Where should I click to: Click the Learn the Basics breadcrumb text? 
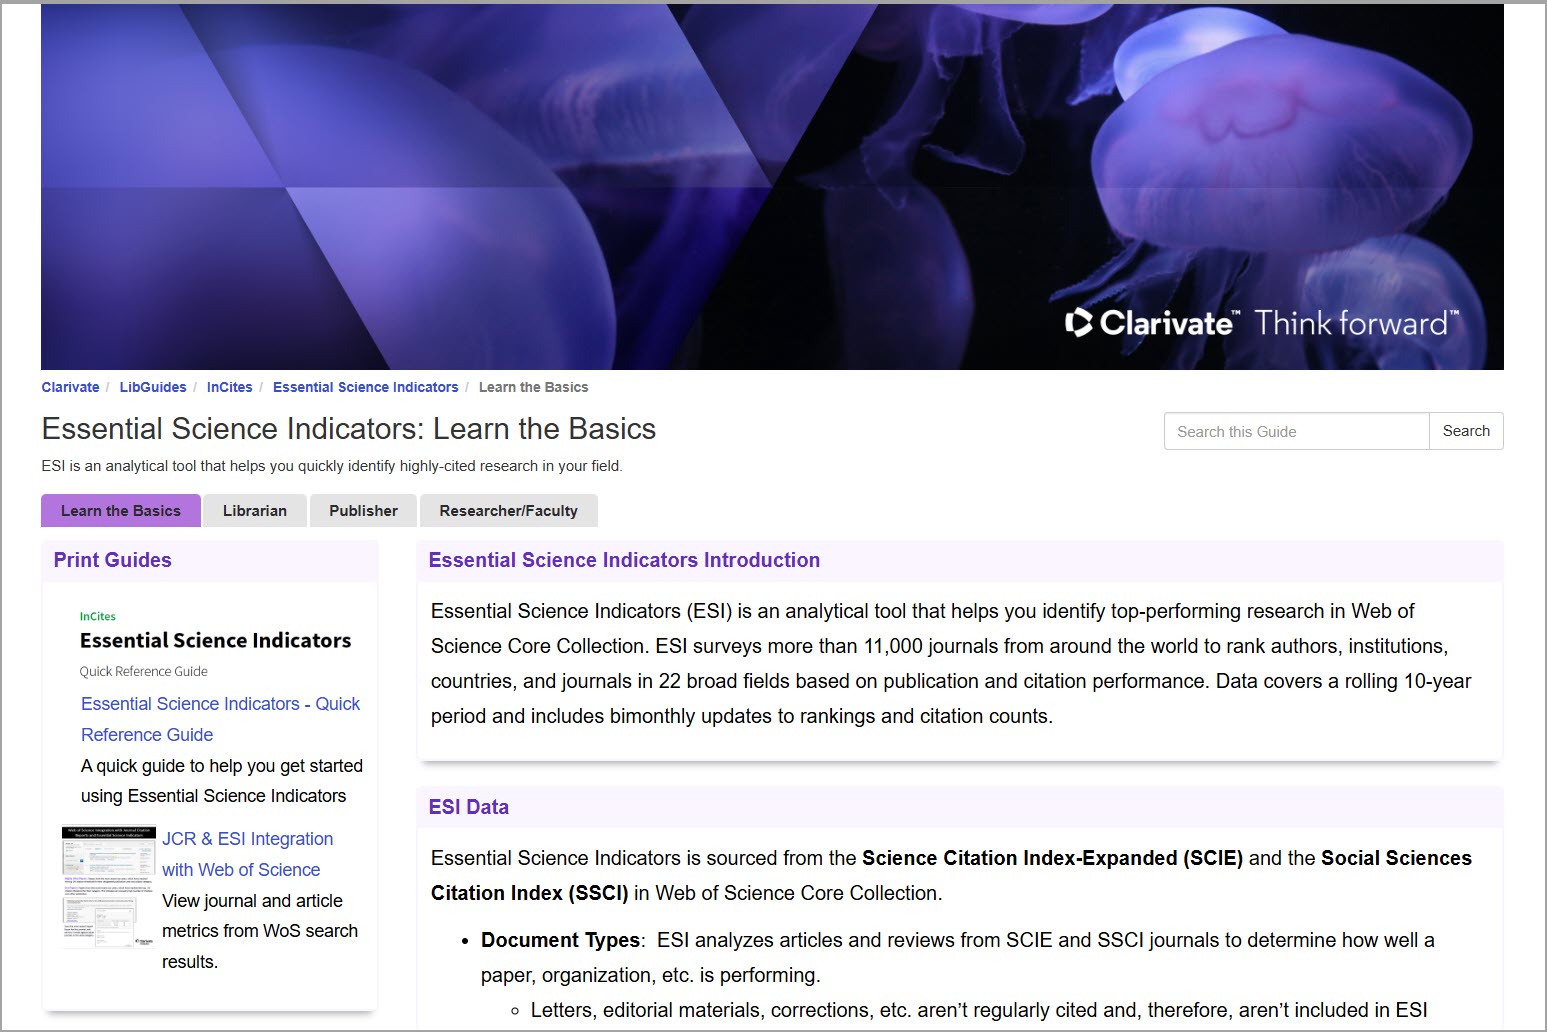(533, 387)
